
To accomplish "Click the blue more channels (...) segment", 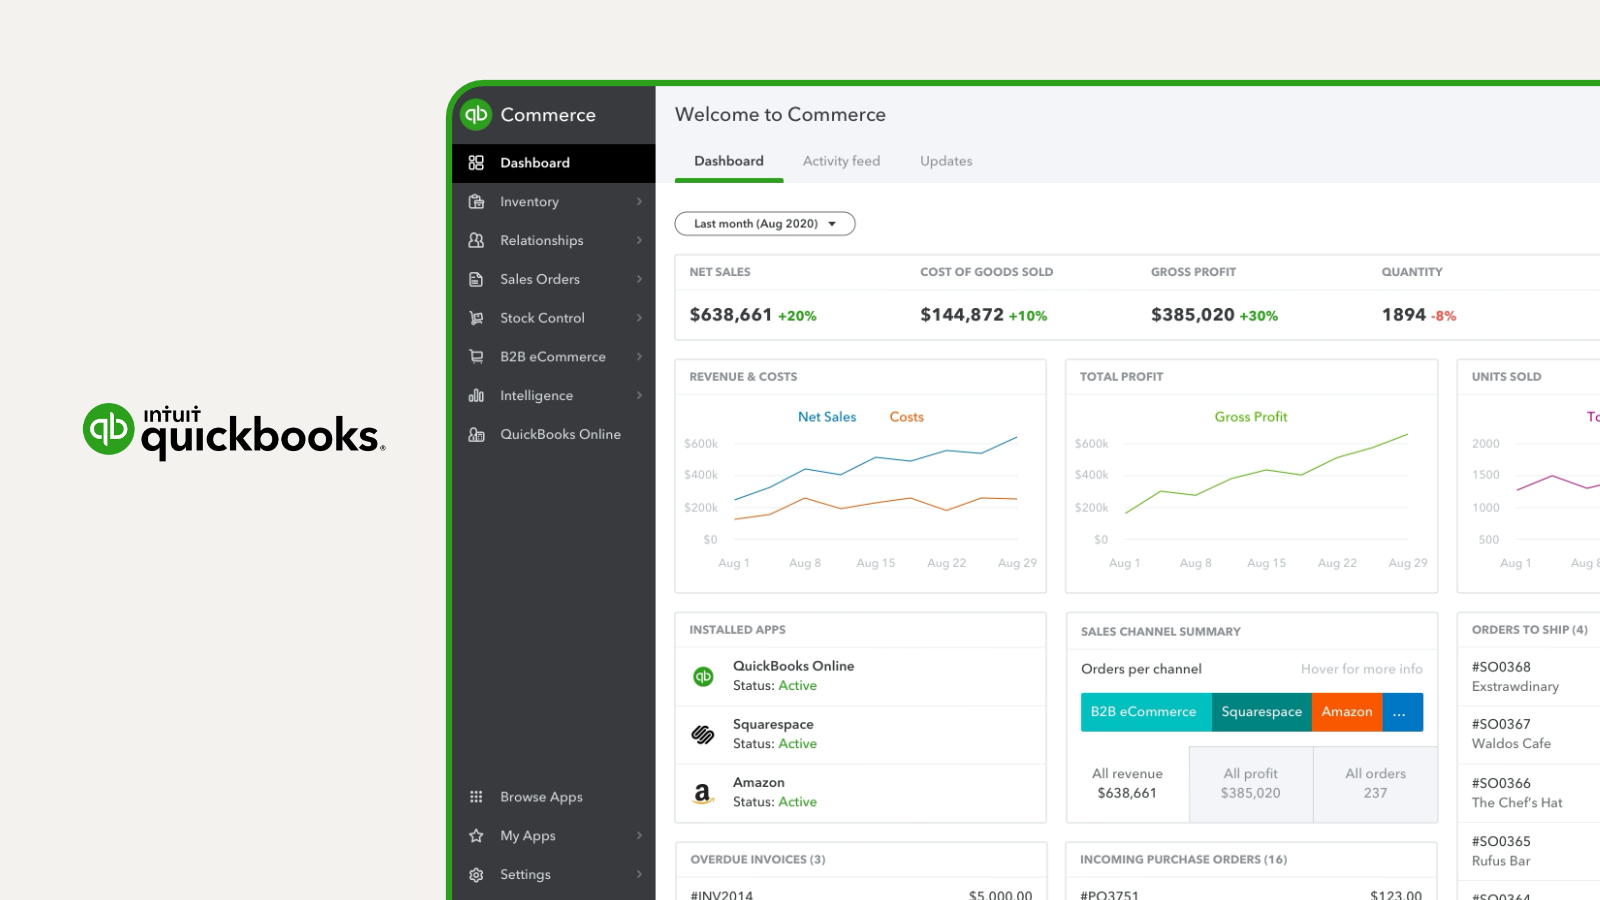I will pyautogui.click(x=1402, y=712).
